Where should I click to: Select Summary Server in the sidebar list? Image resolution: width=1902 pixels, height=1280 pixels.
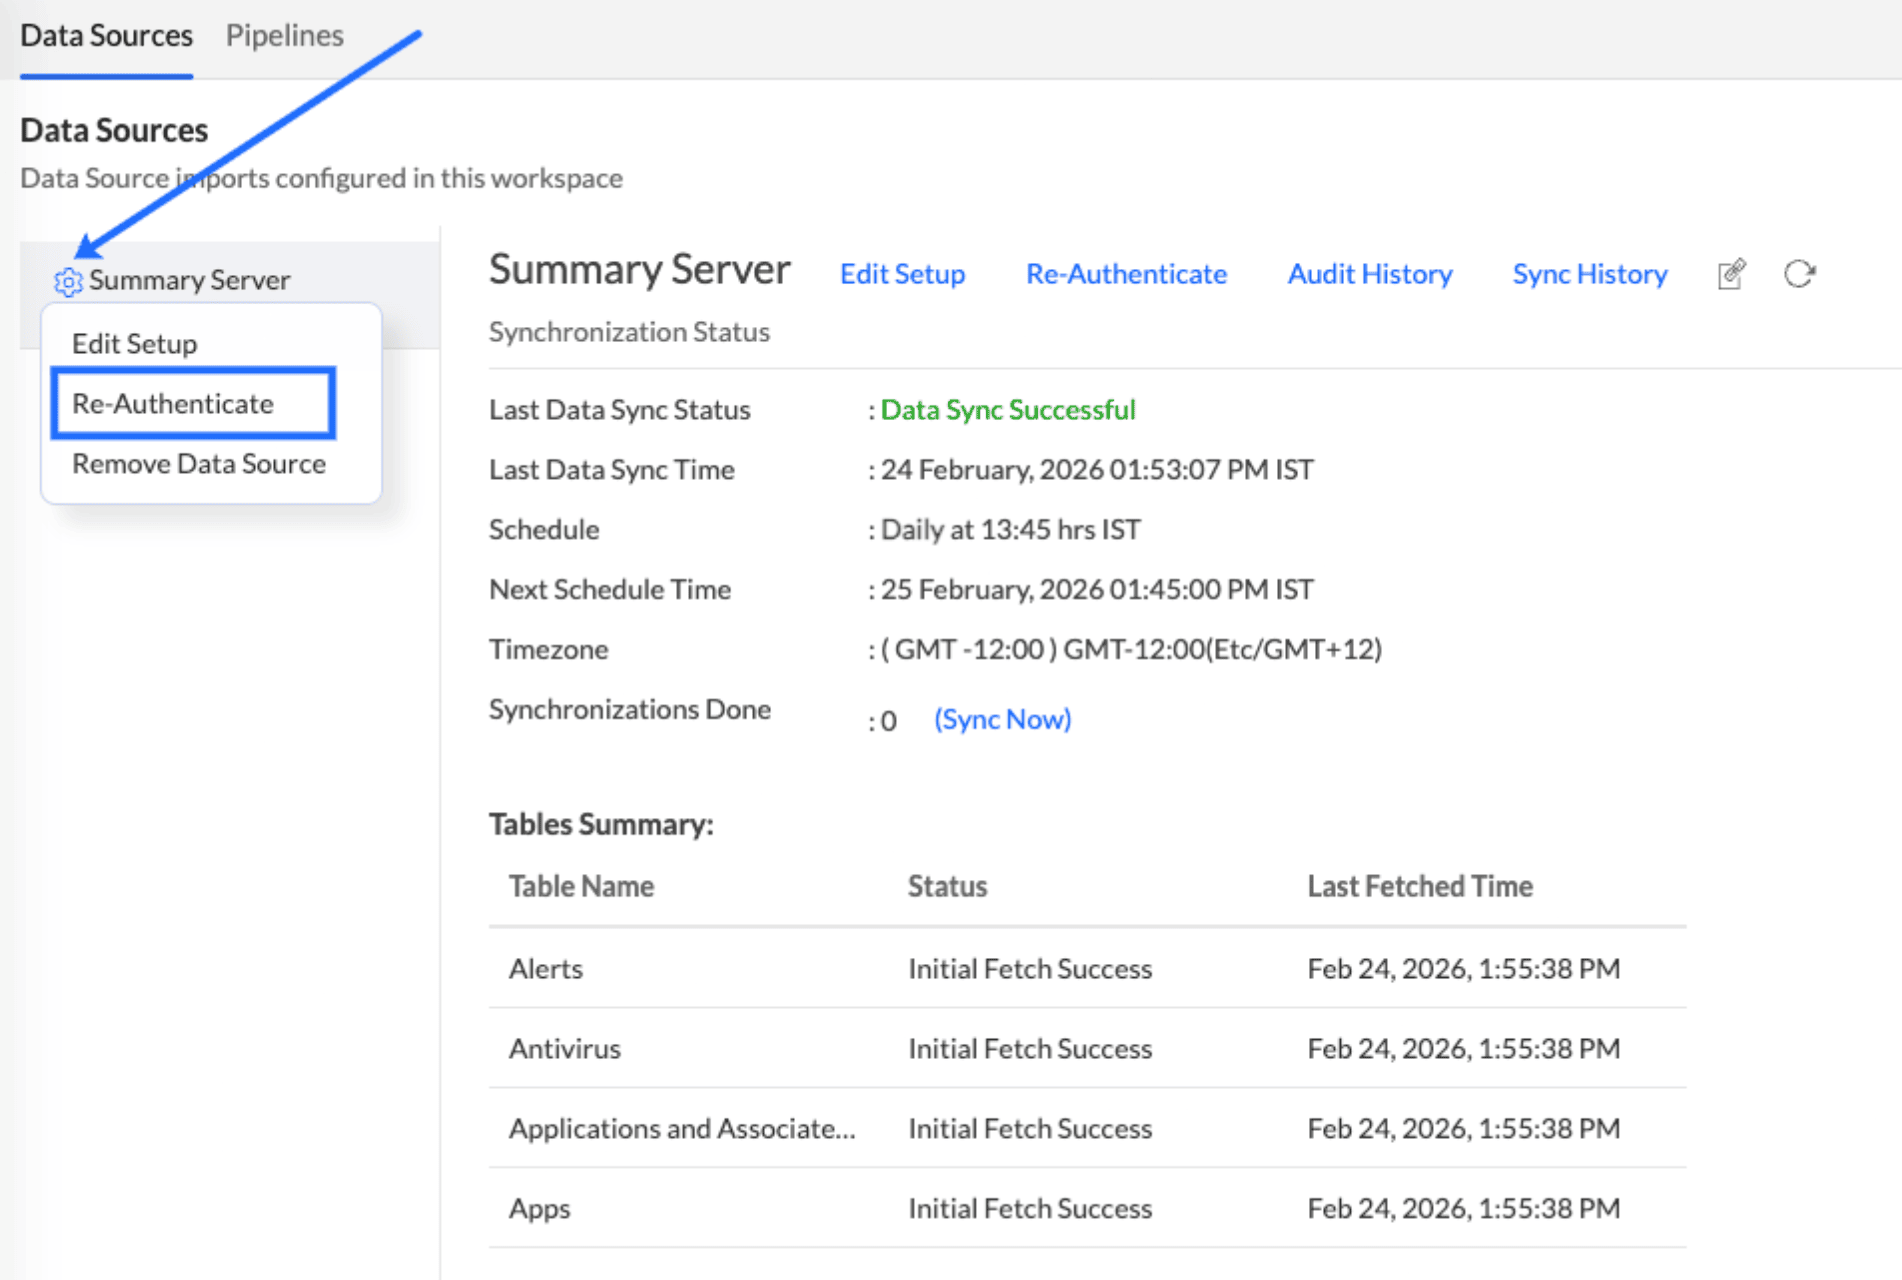tap(190, 281)
